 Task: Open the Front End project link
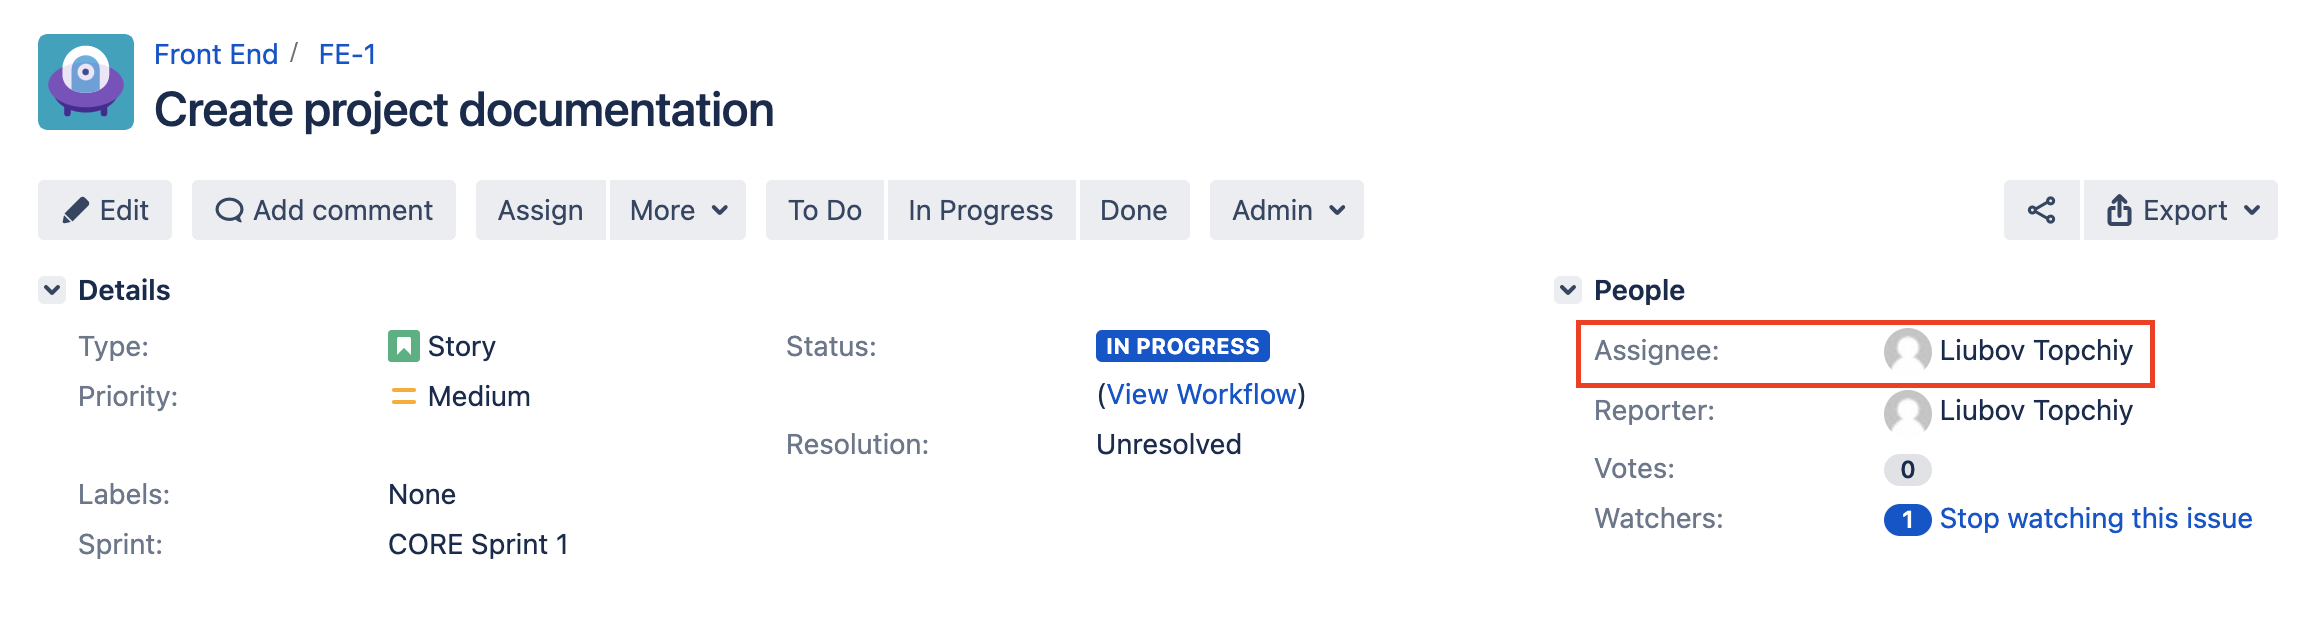pos(216,54)
